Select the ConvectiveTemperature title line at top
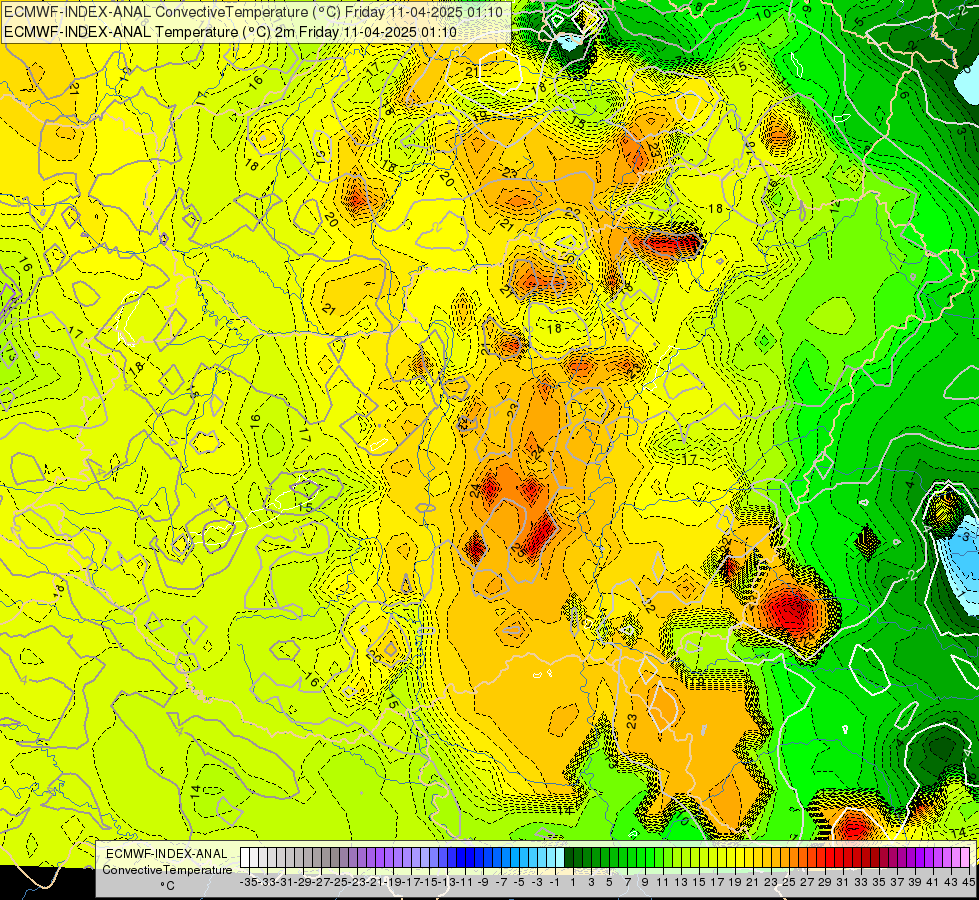The image size is (979, 900). click(x=253, y=12)
